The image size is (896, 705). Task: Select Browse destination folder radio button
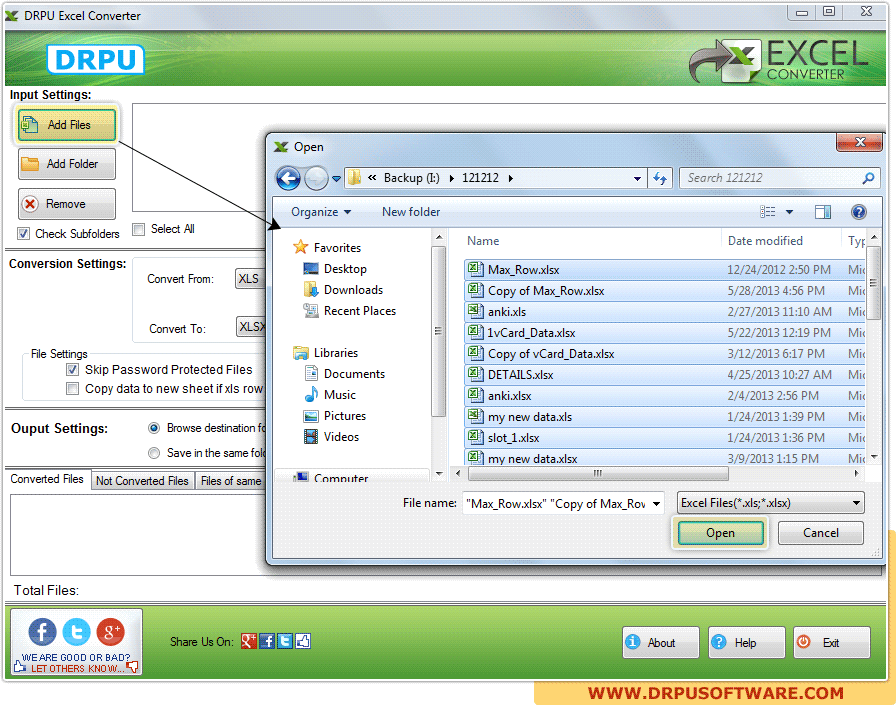click(154, 428)
